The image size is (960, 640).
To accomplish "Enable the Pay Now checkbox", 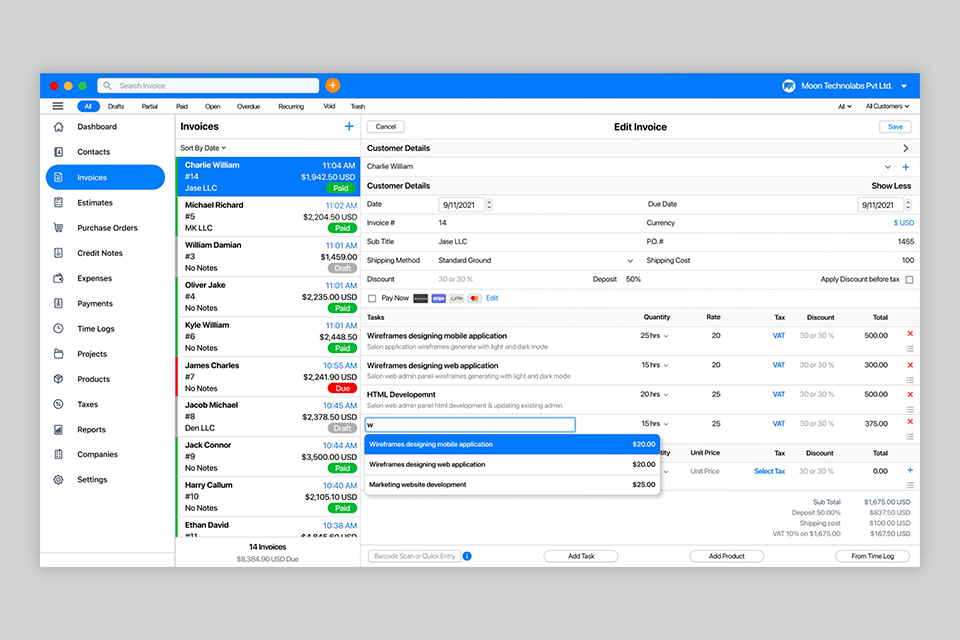I will tap(373, 298).
